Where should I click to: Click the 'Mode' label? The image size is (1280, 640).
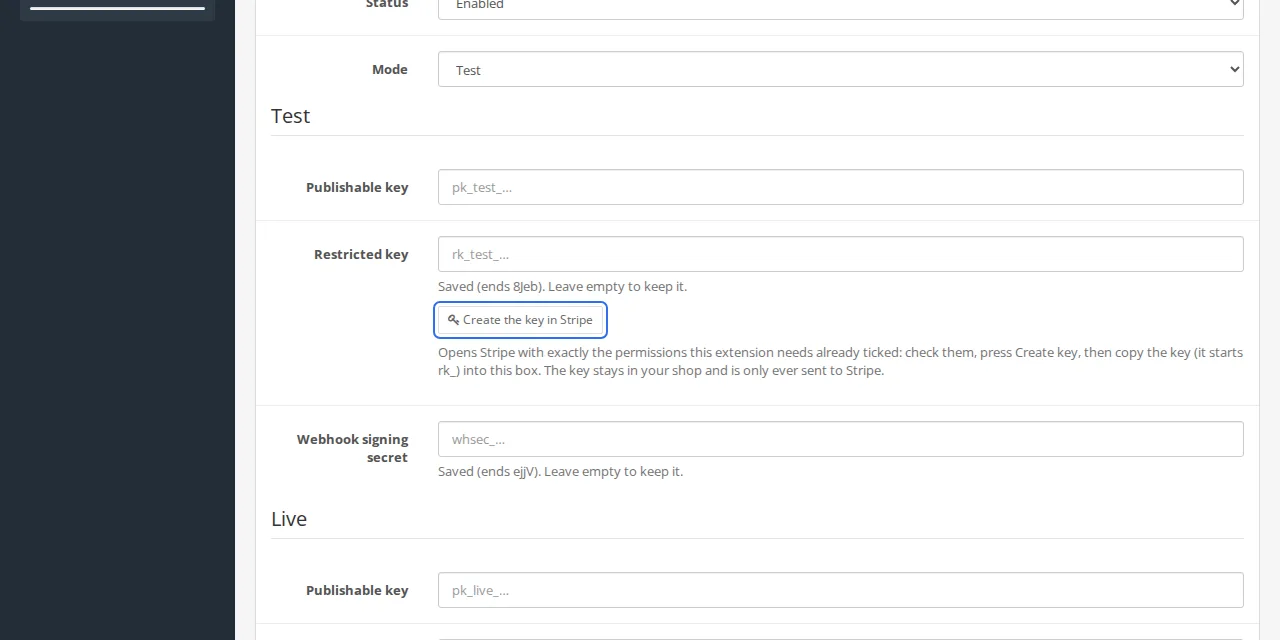(390, 69)
